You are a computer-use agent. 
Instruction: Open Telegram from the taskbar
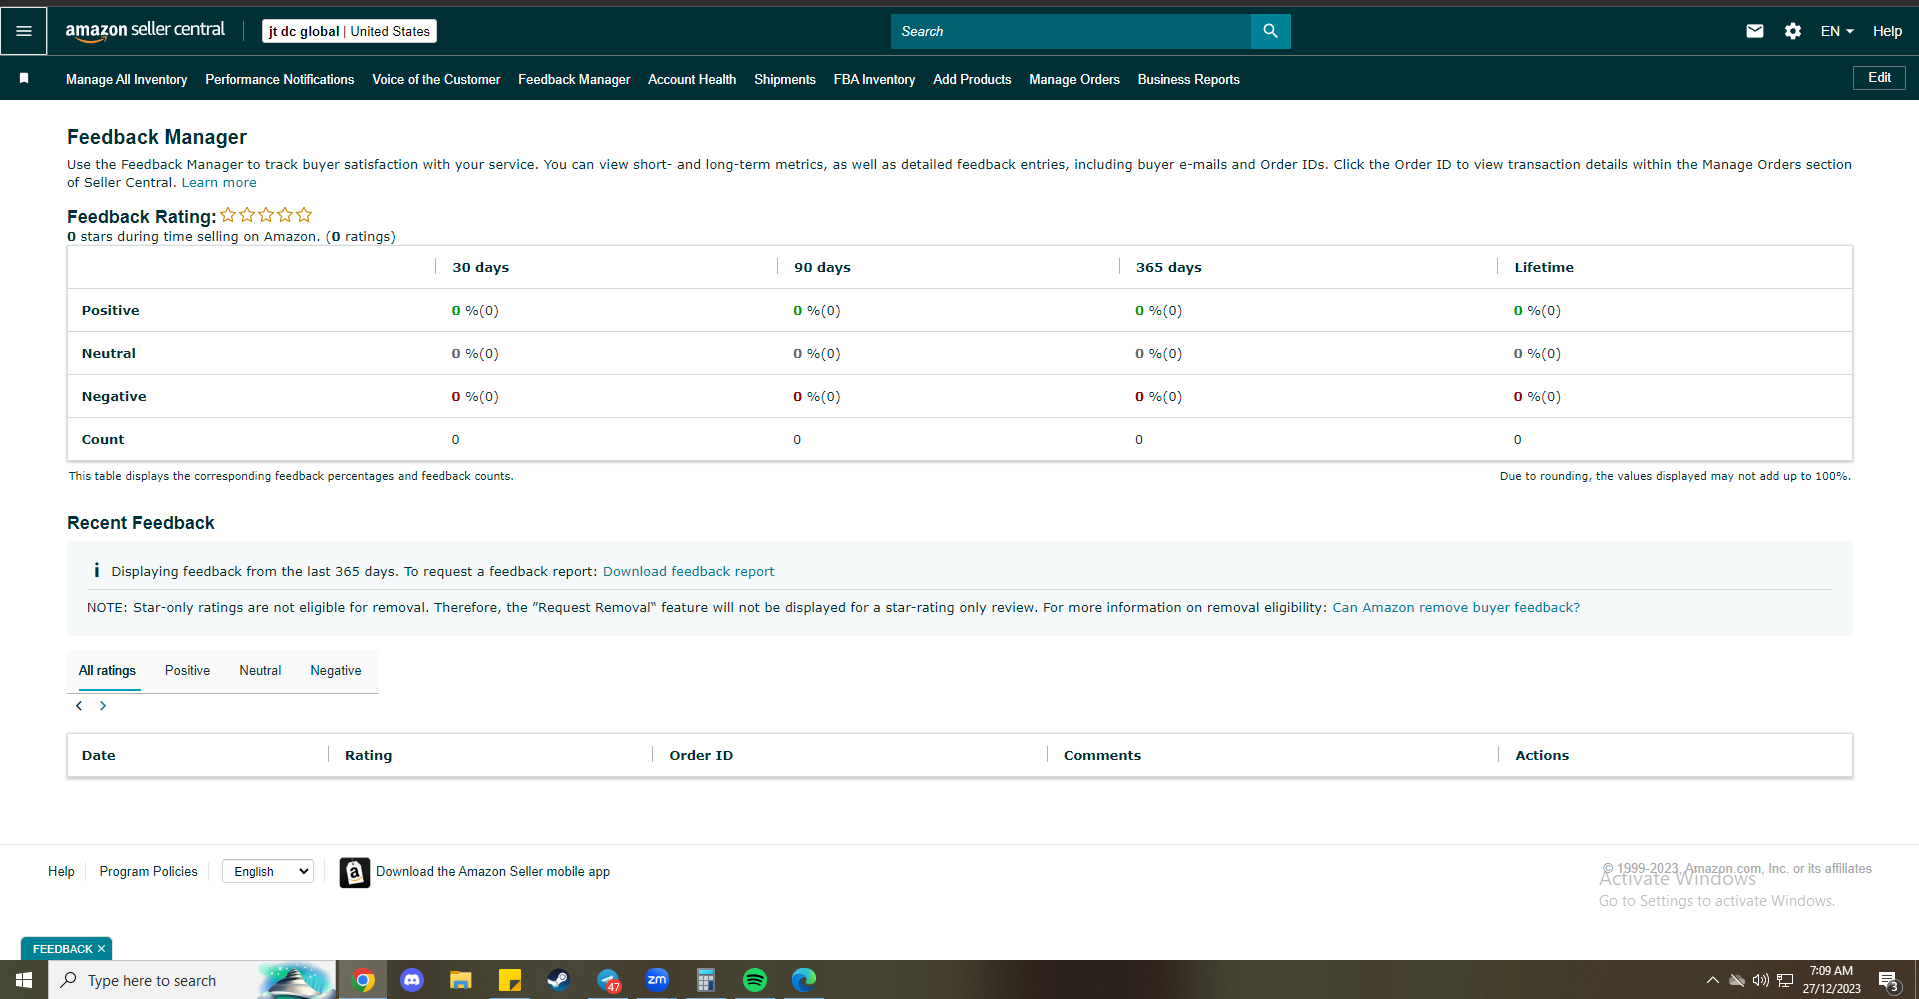click(x=608, y=980)
